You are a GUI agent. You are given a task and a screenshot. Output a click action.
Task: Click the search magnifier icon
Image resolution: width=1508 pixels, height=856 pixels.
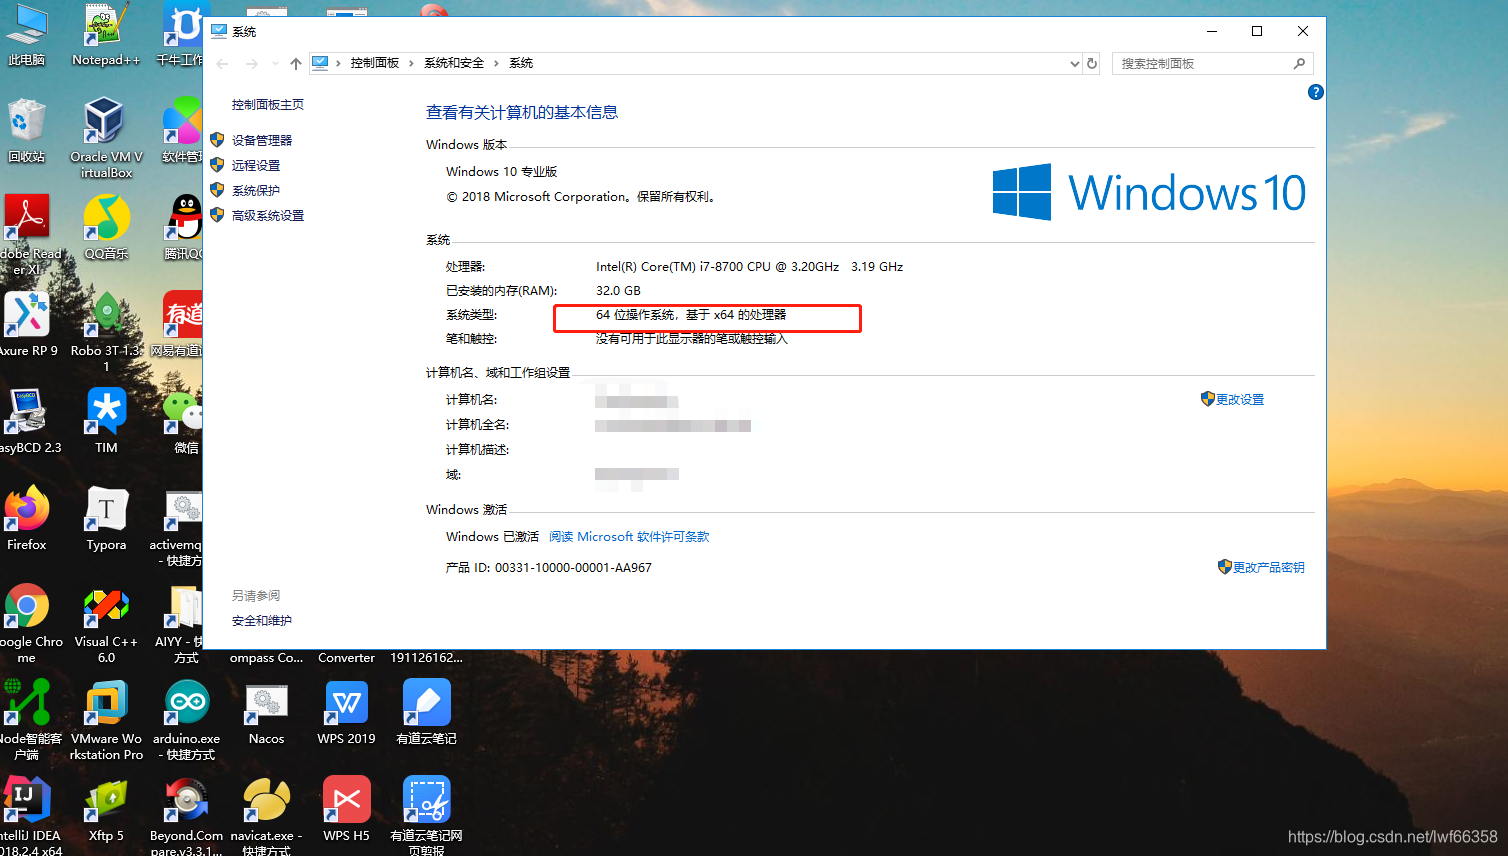point(1299,63)
